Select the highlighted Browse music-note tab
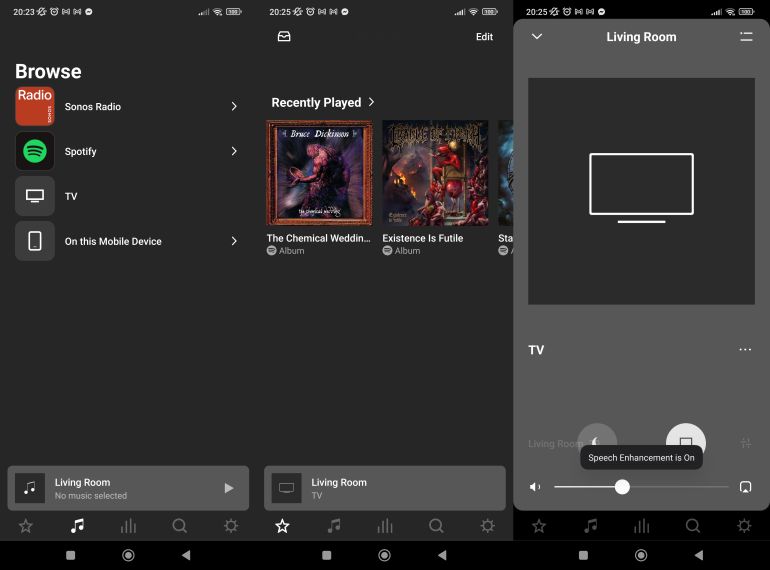The height and width of the screenshot is (570, 770). pos(77,526)
